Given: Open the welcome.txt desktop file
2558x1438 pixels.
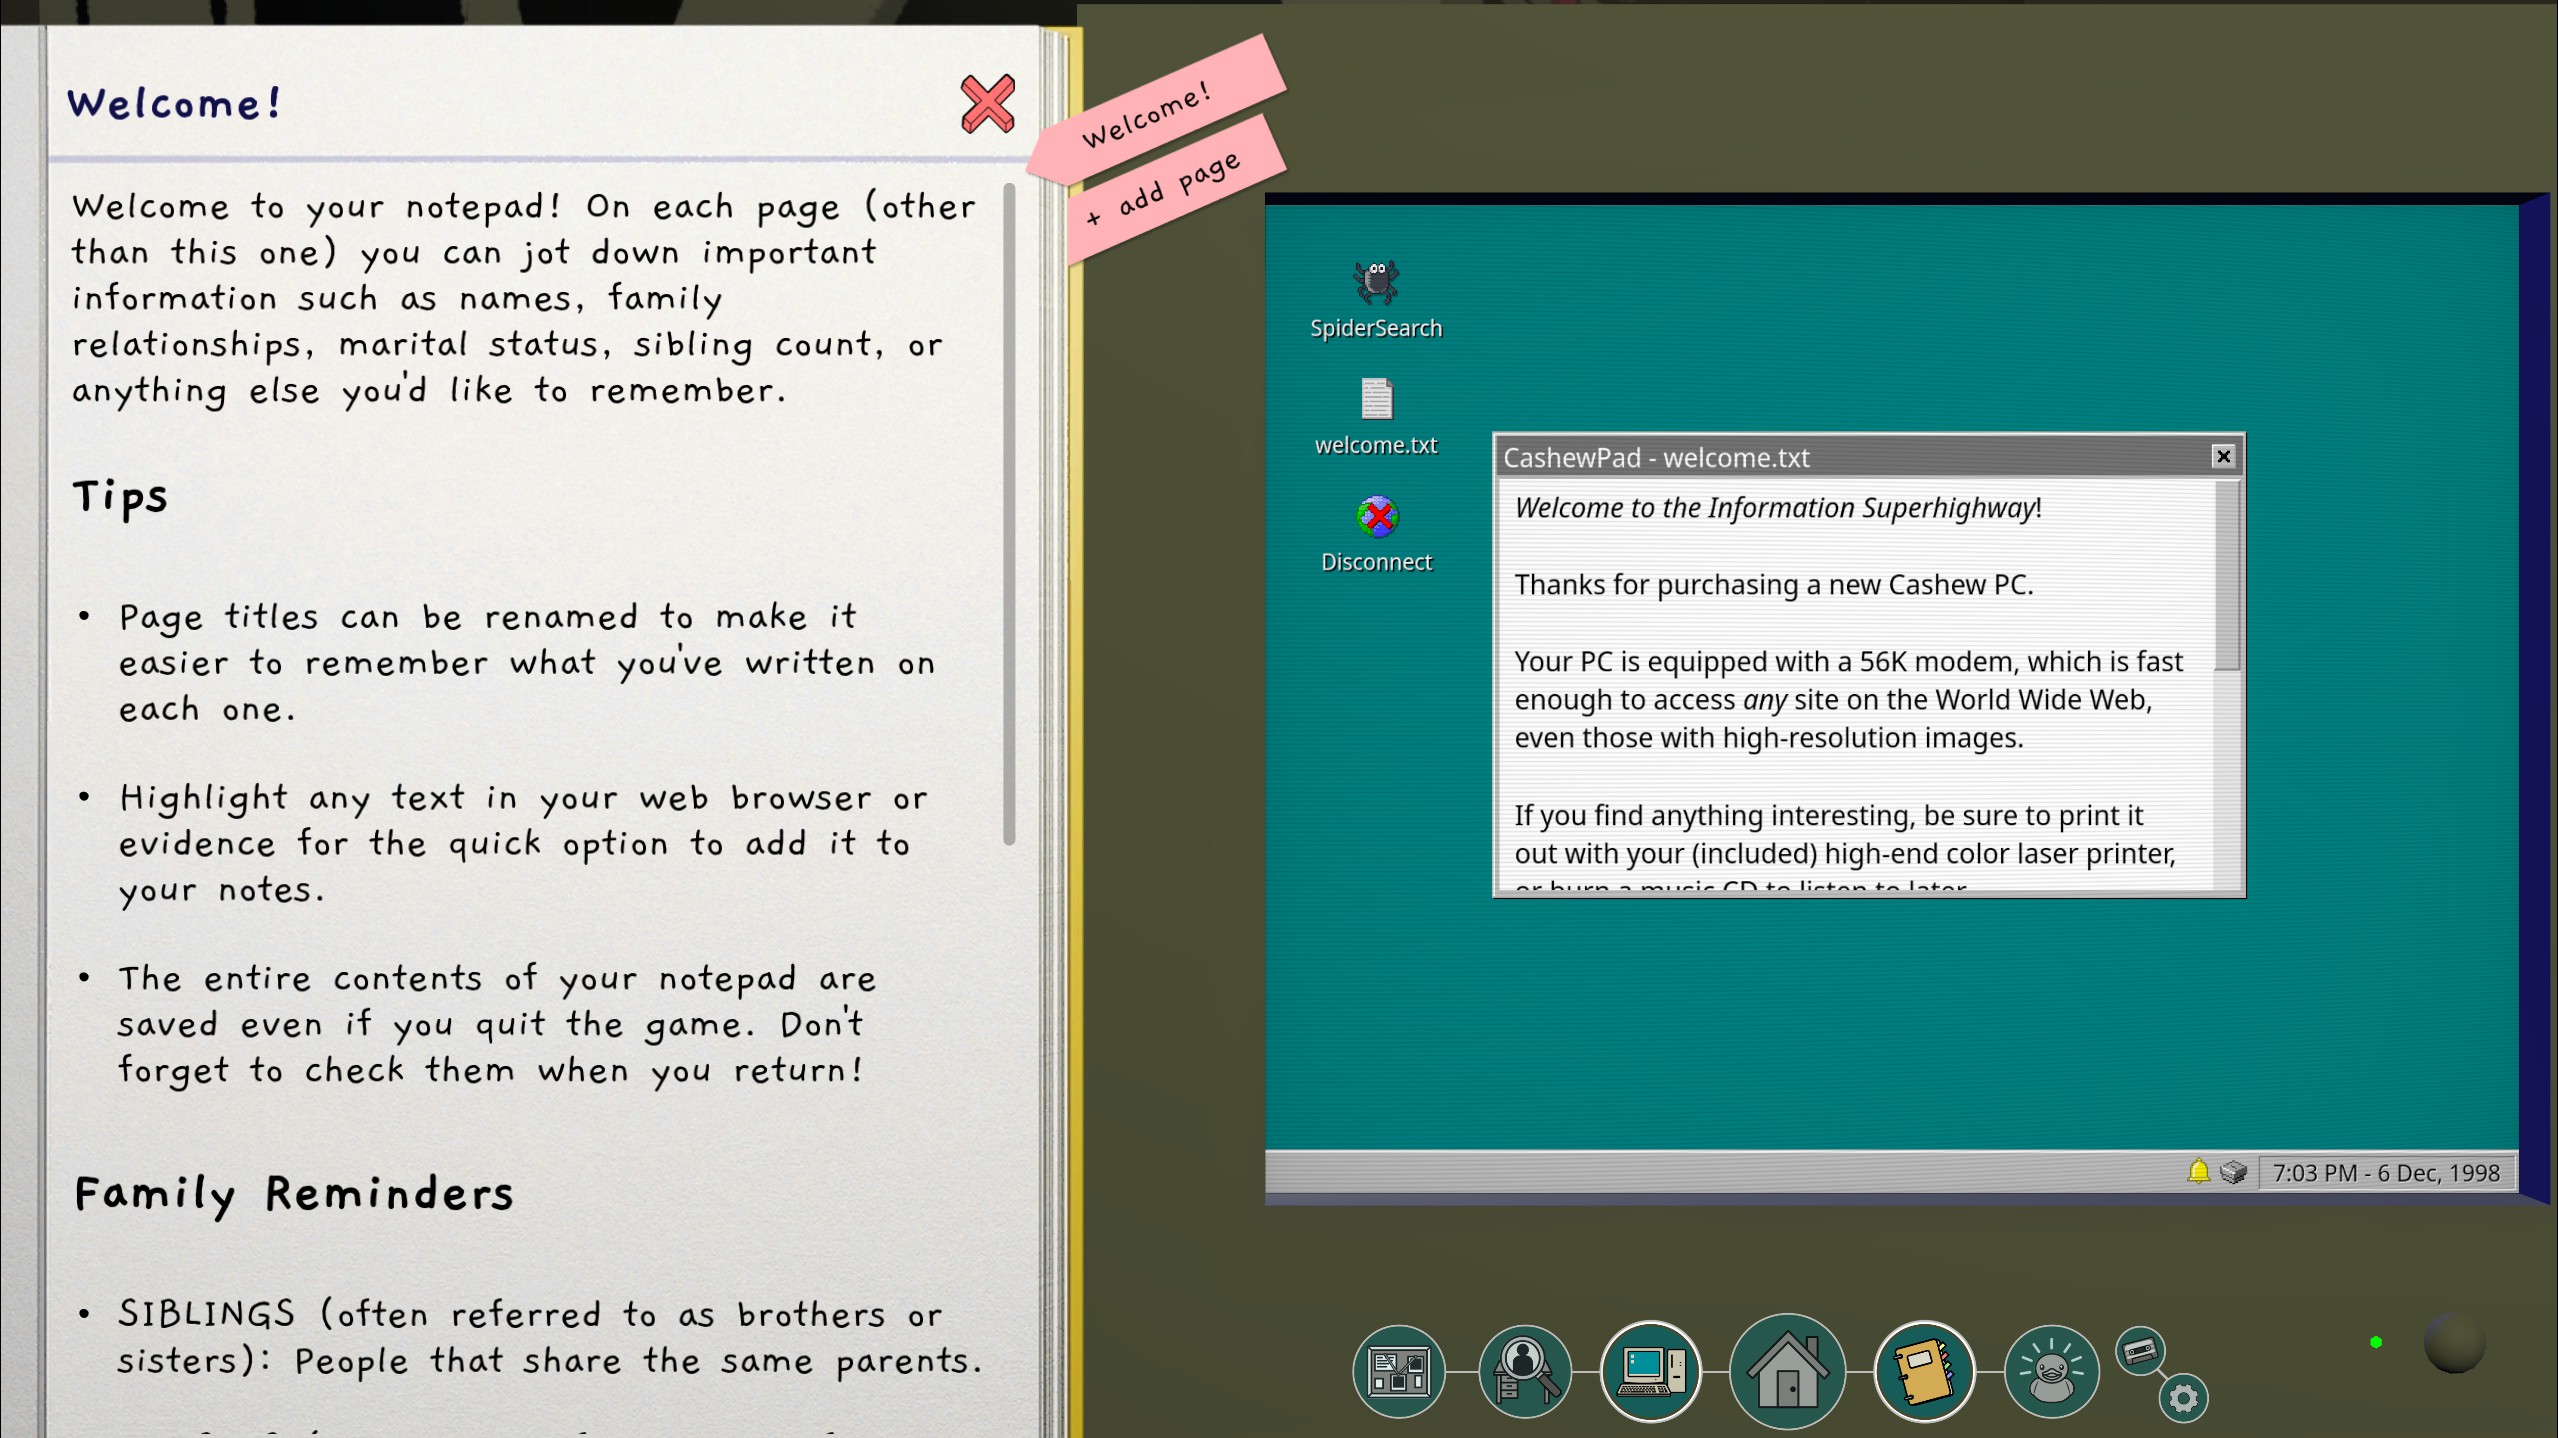Looking at the screenshot, I should coord(1376,402).
